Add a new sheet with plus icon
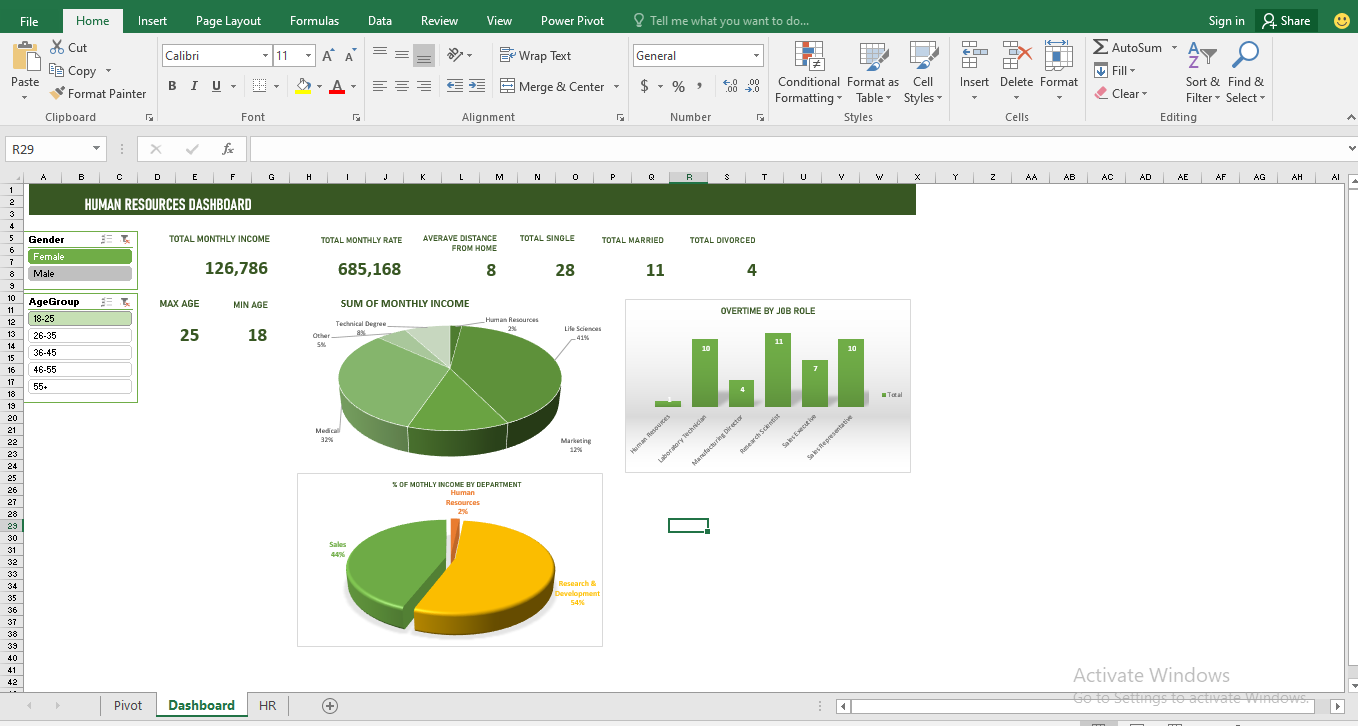Image resolution: width=1358 pixels, height=726 pixels. pos(330,706)
